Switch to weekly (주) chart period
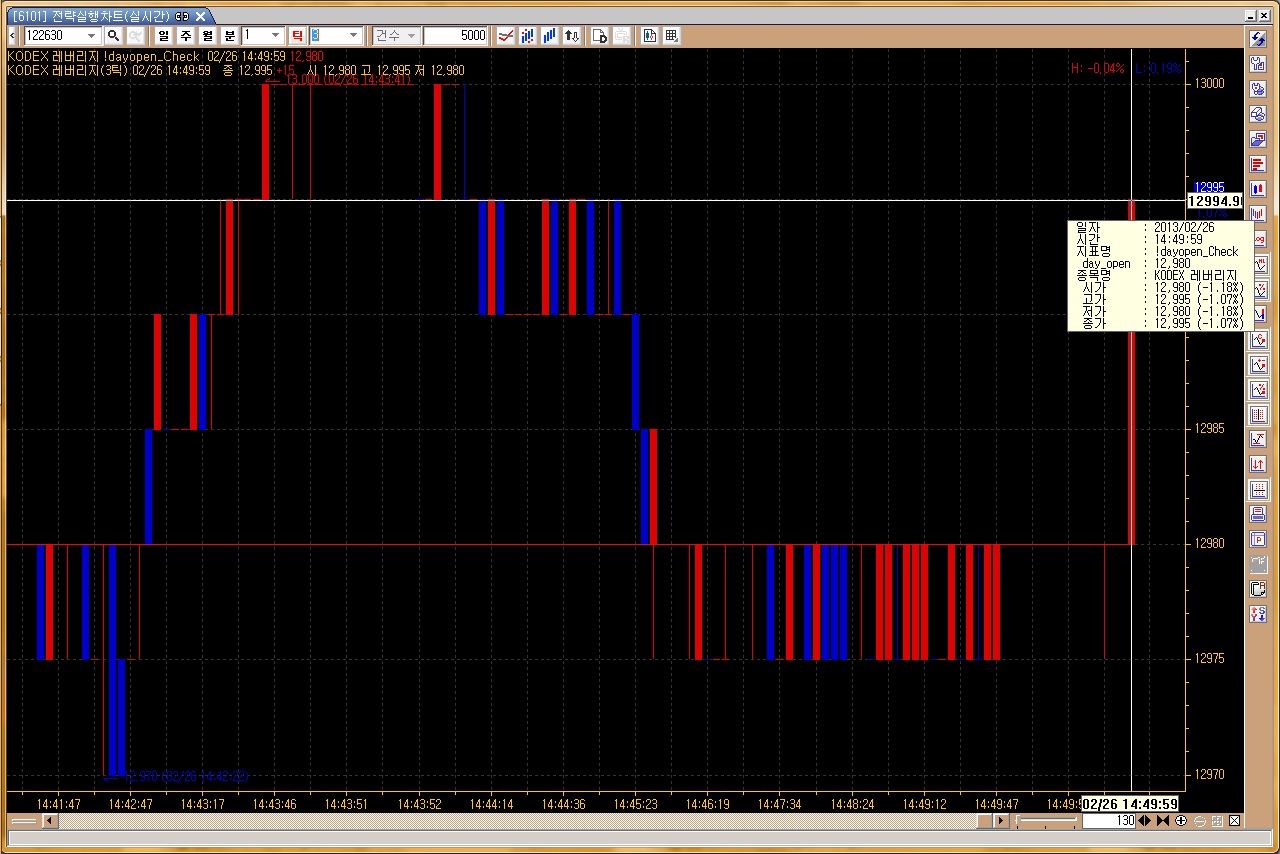The width and height of the screenshot is (1280, 854). [x=186, y=36]
